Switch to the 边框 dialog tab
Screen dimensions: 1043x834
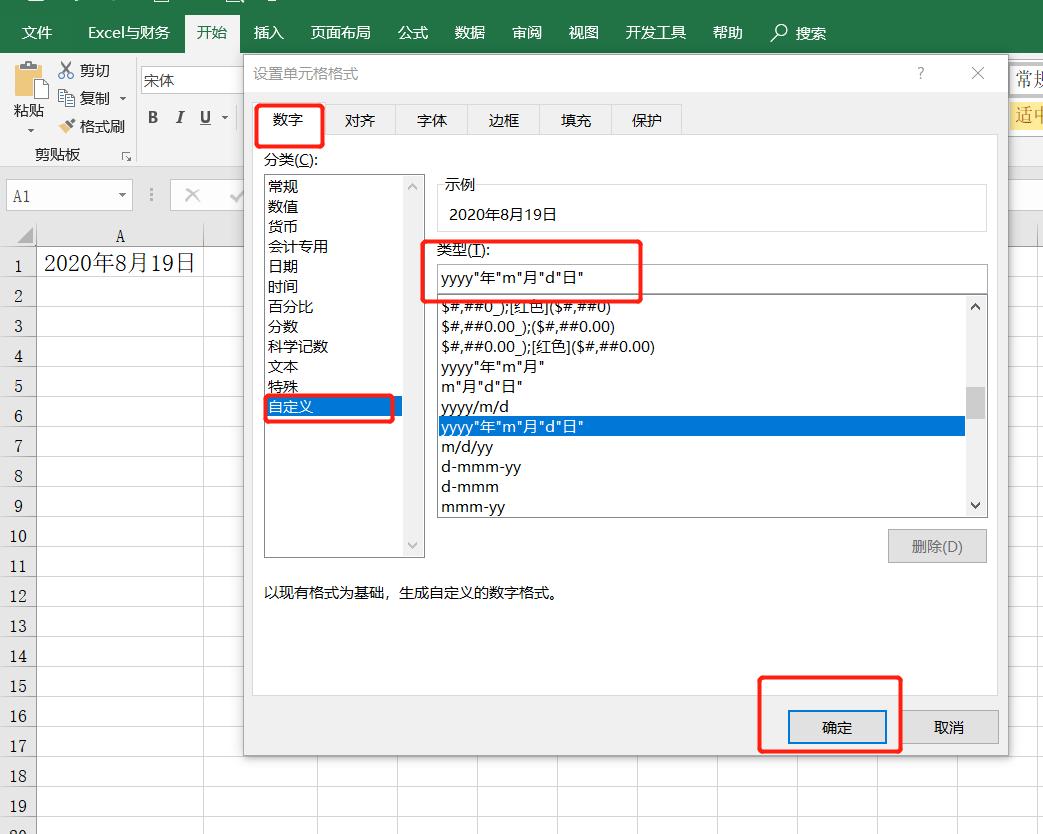tap(503, 120)
